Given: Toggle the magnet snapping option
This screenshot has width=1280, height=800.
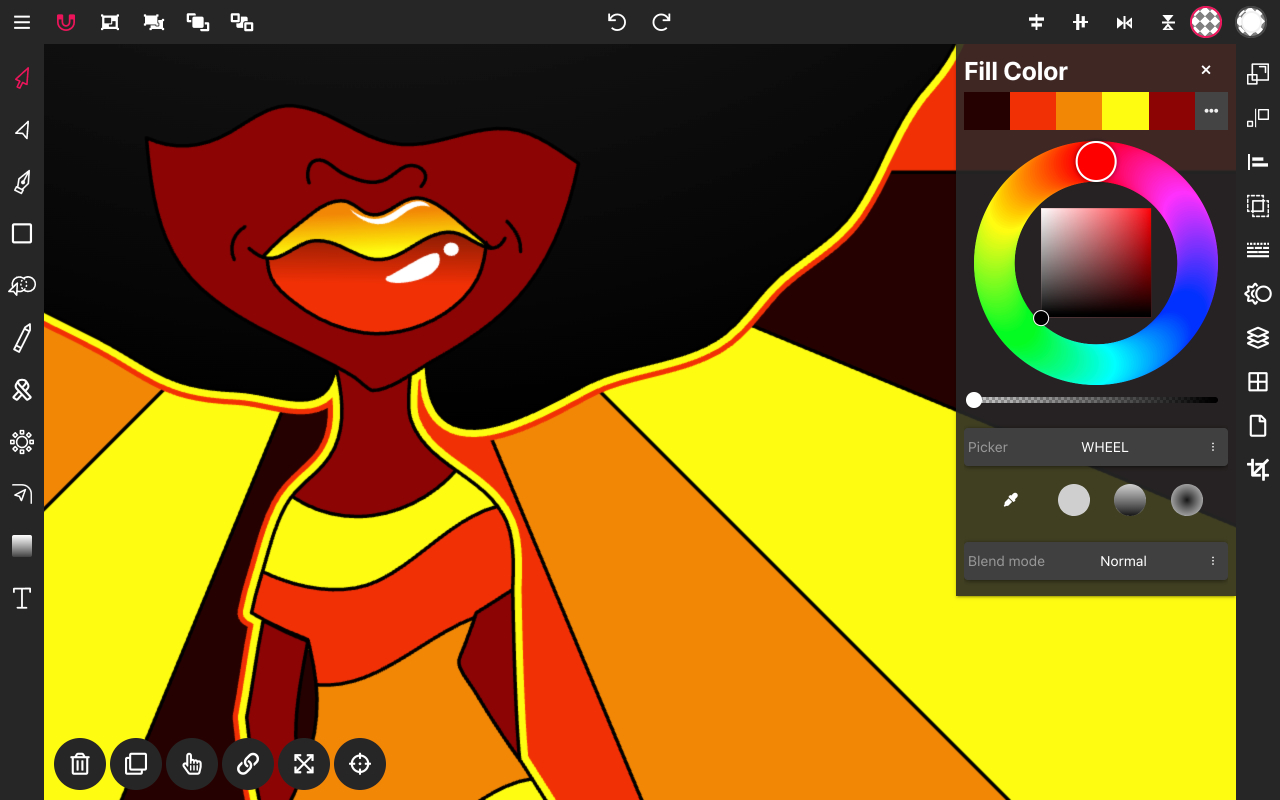Looking at the screenshot, I should pyautogui.click(x=66, y=22).
